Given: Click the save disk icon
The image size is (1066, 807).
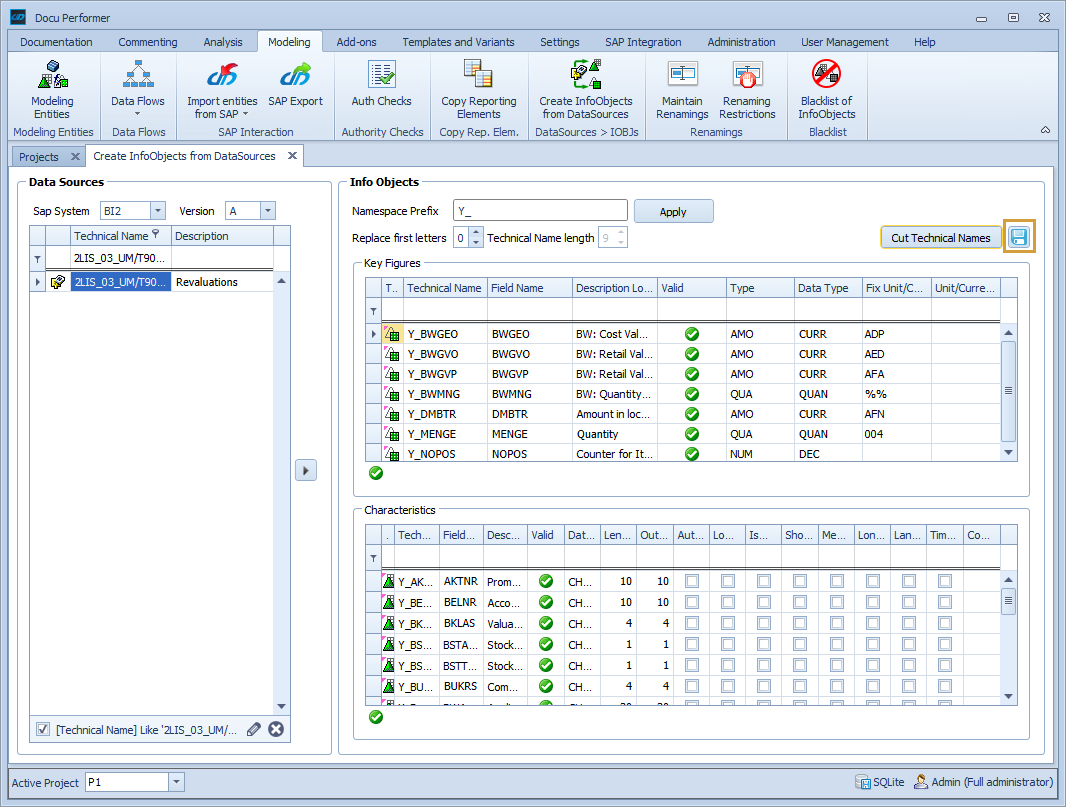Looking at the screenshot, I should [x=1019, y=237].
